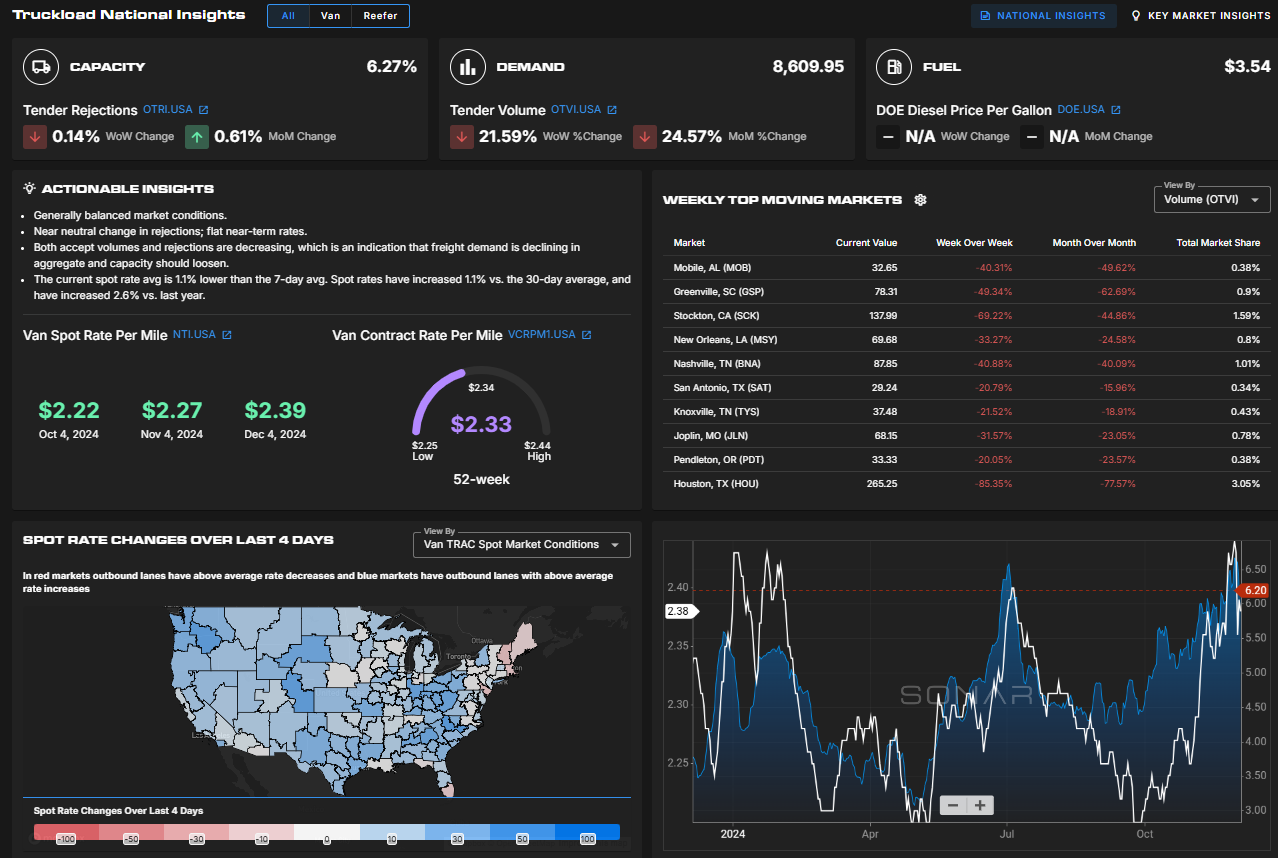Click Tender Rejections MoM up arrow indicator
The width and height of the screenshot is (1278, 858).
click(x=197, y=137)
